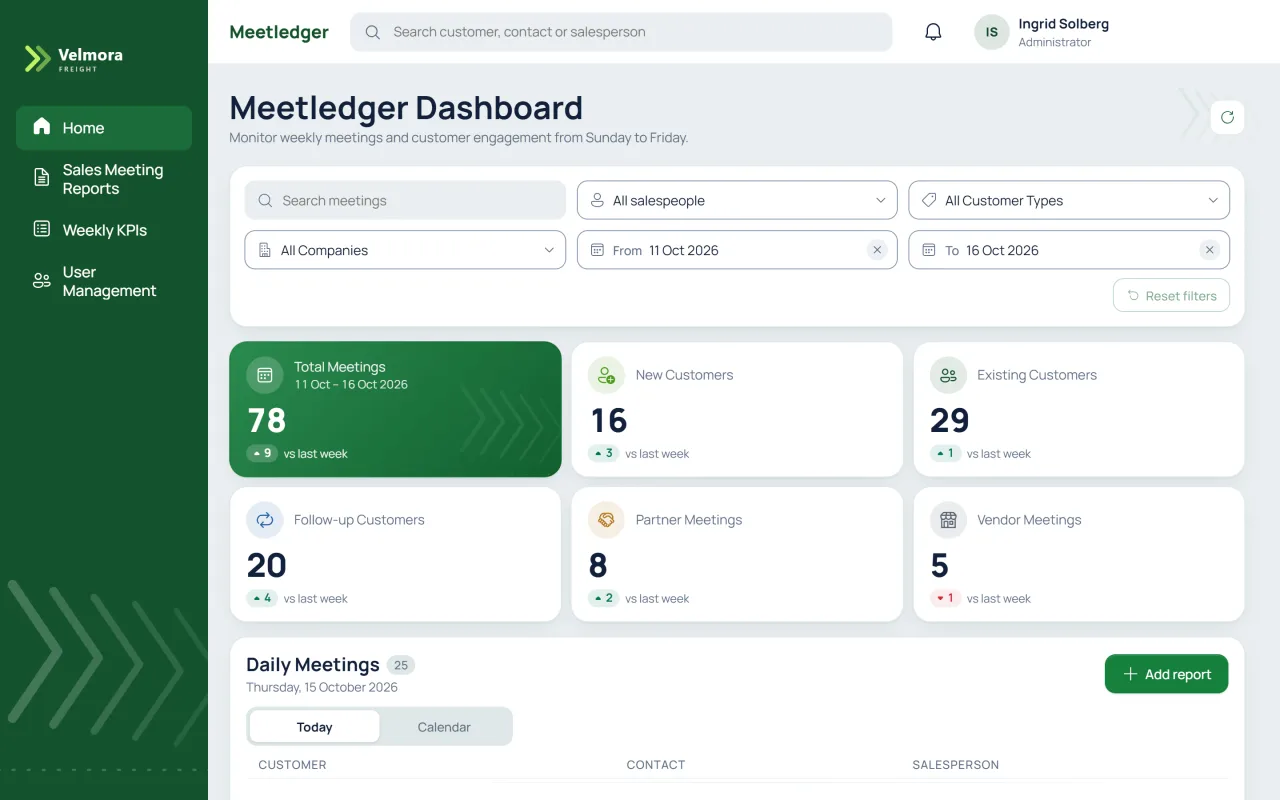The height and width of the screenshot is (800, 1280).
Task: Switch to the Today tab
Action: (314, 727)
